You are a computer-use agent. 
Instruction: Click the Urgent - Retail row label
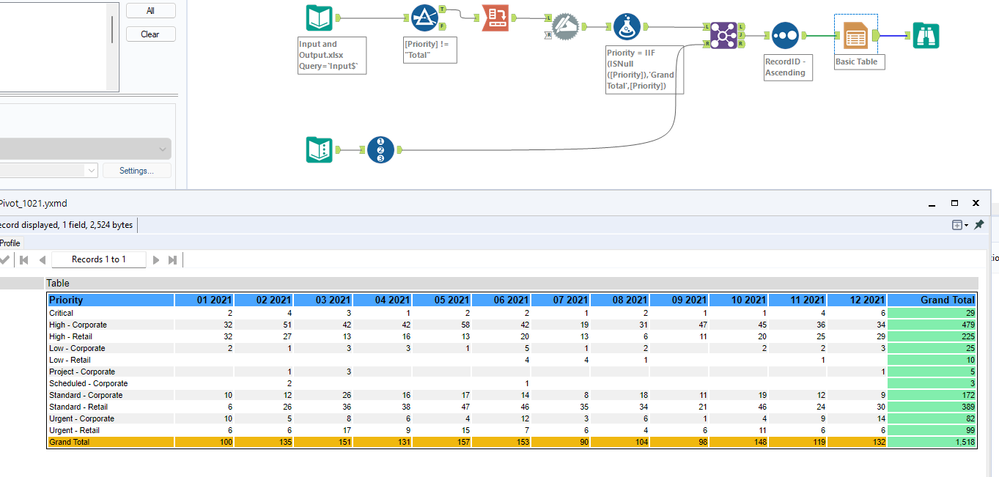(x=76, y=430)
